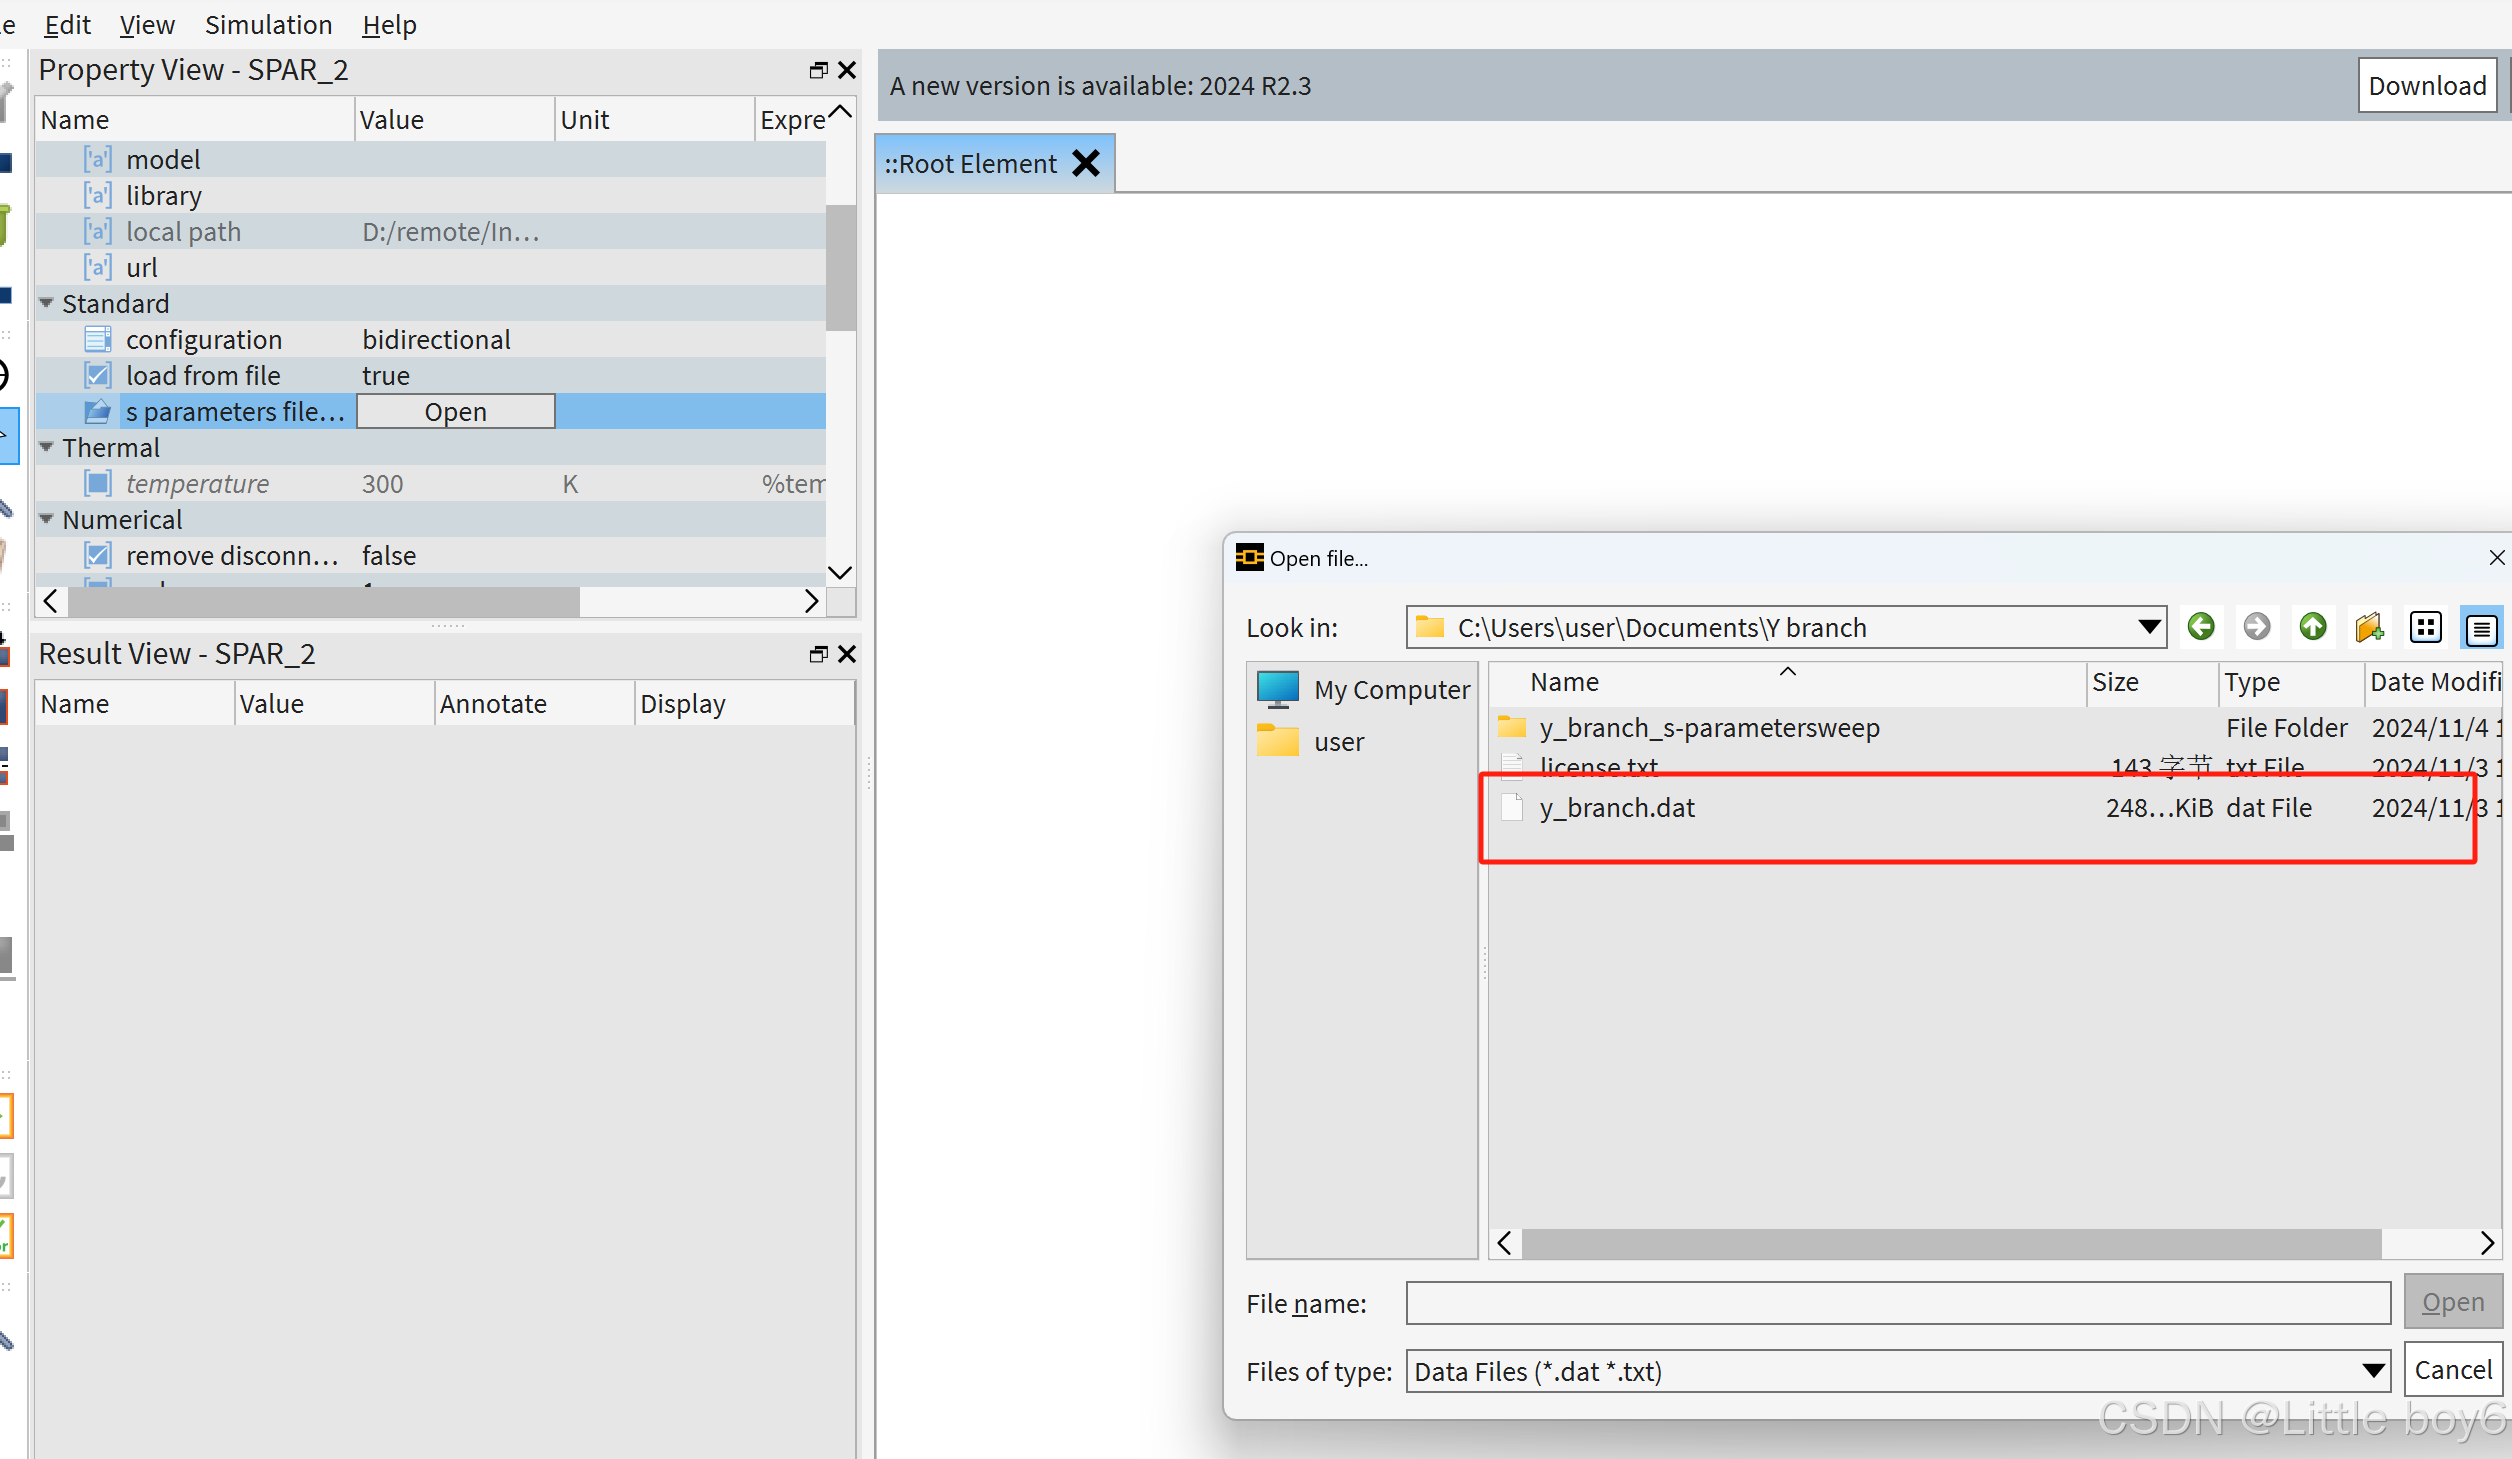Select the y_branch.dat file

point(1617,807)
